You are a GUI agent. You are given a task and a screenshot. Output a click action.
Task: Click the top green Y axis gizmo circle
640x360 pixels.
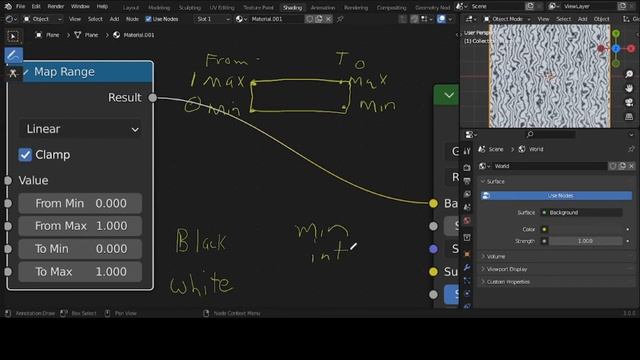pyautogui.click(x=616, y=33)
